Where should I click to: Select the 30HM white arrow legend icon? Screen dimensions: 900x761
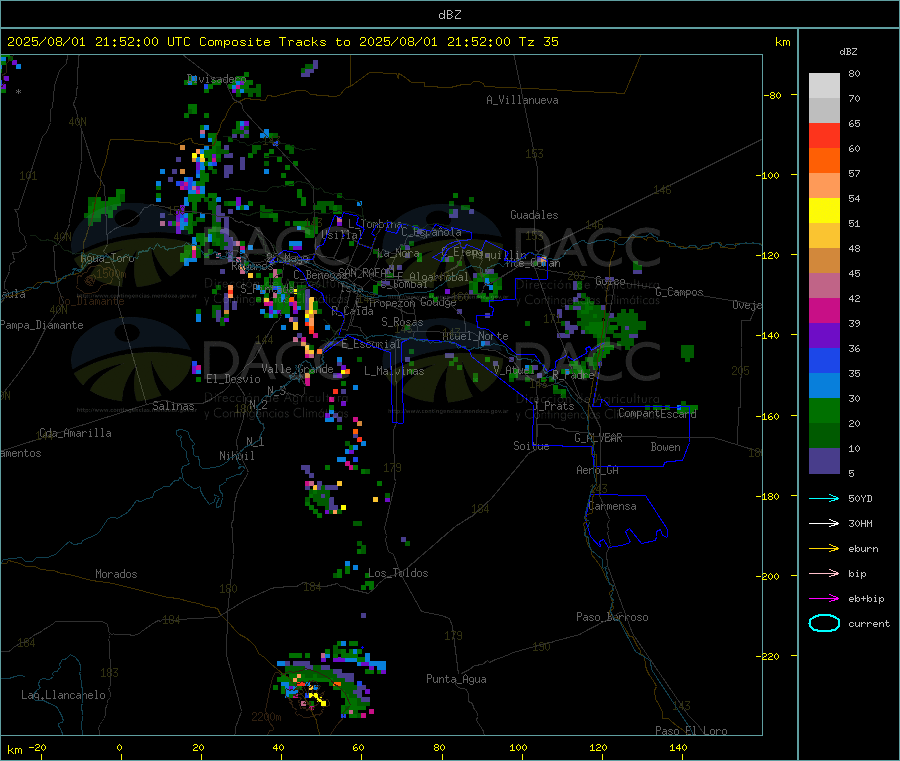(824, 523)
